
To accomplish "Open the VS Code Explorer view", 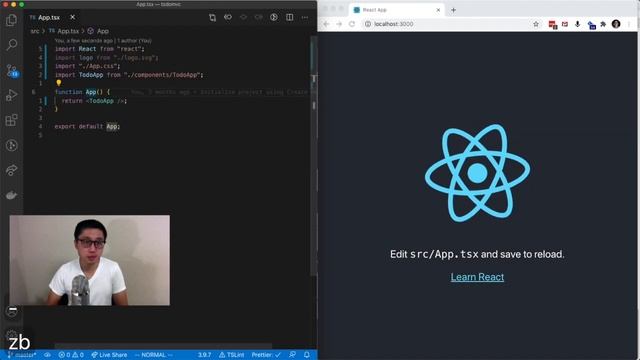I will (11, 20).
